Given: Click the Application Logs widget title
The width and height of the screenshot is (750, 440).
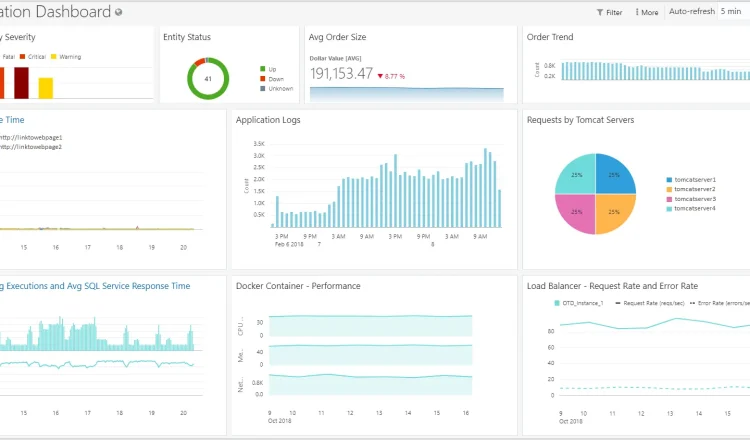Looking at the screenshot, I should coord(268,120).
